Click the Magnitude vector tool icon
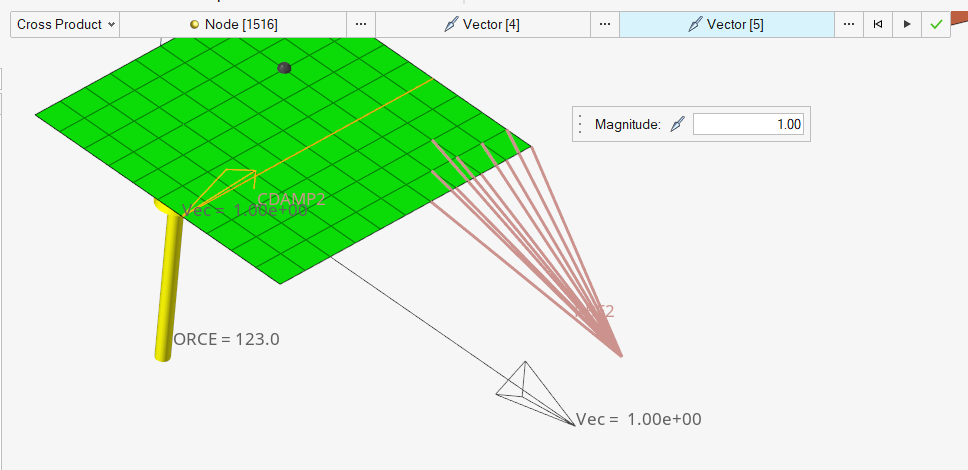968x470 pixels. point(677,125)
